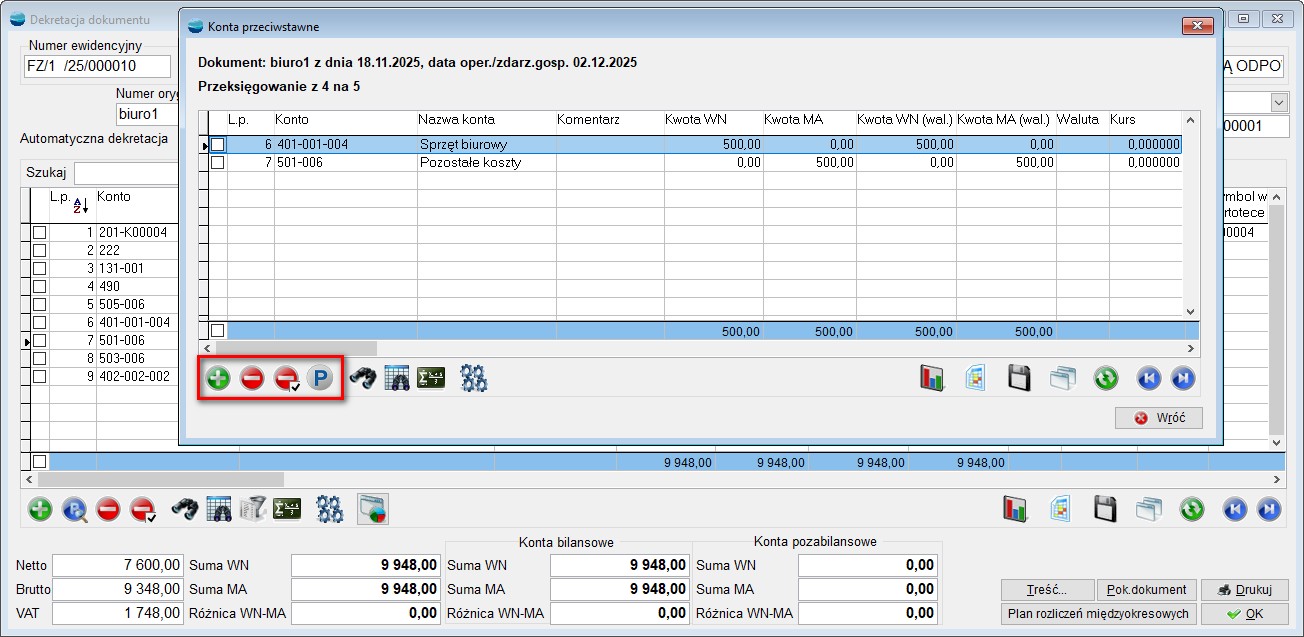Image resolution: width=1304 pixels, height=637 pixels.
Task: Click the Plan rozliczeń międzyokresowych button
Action: click(1096, 613)
